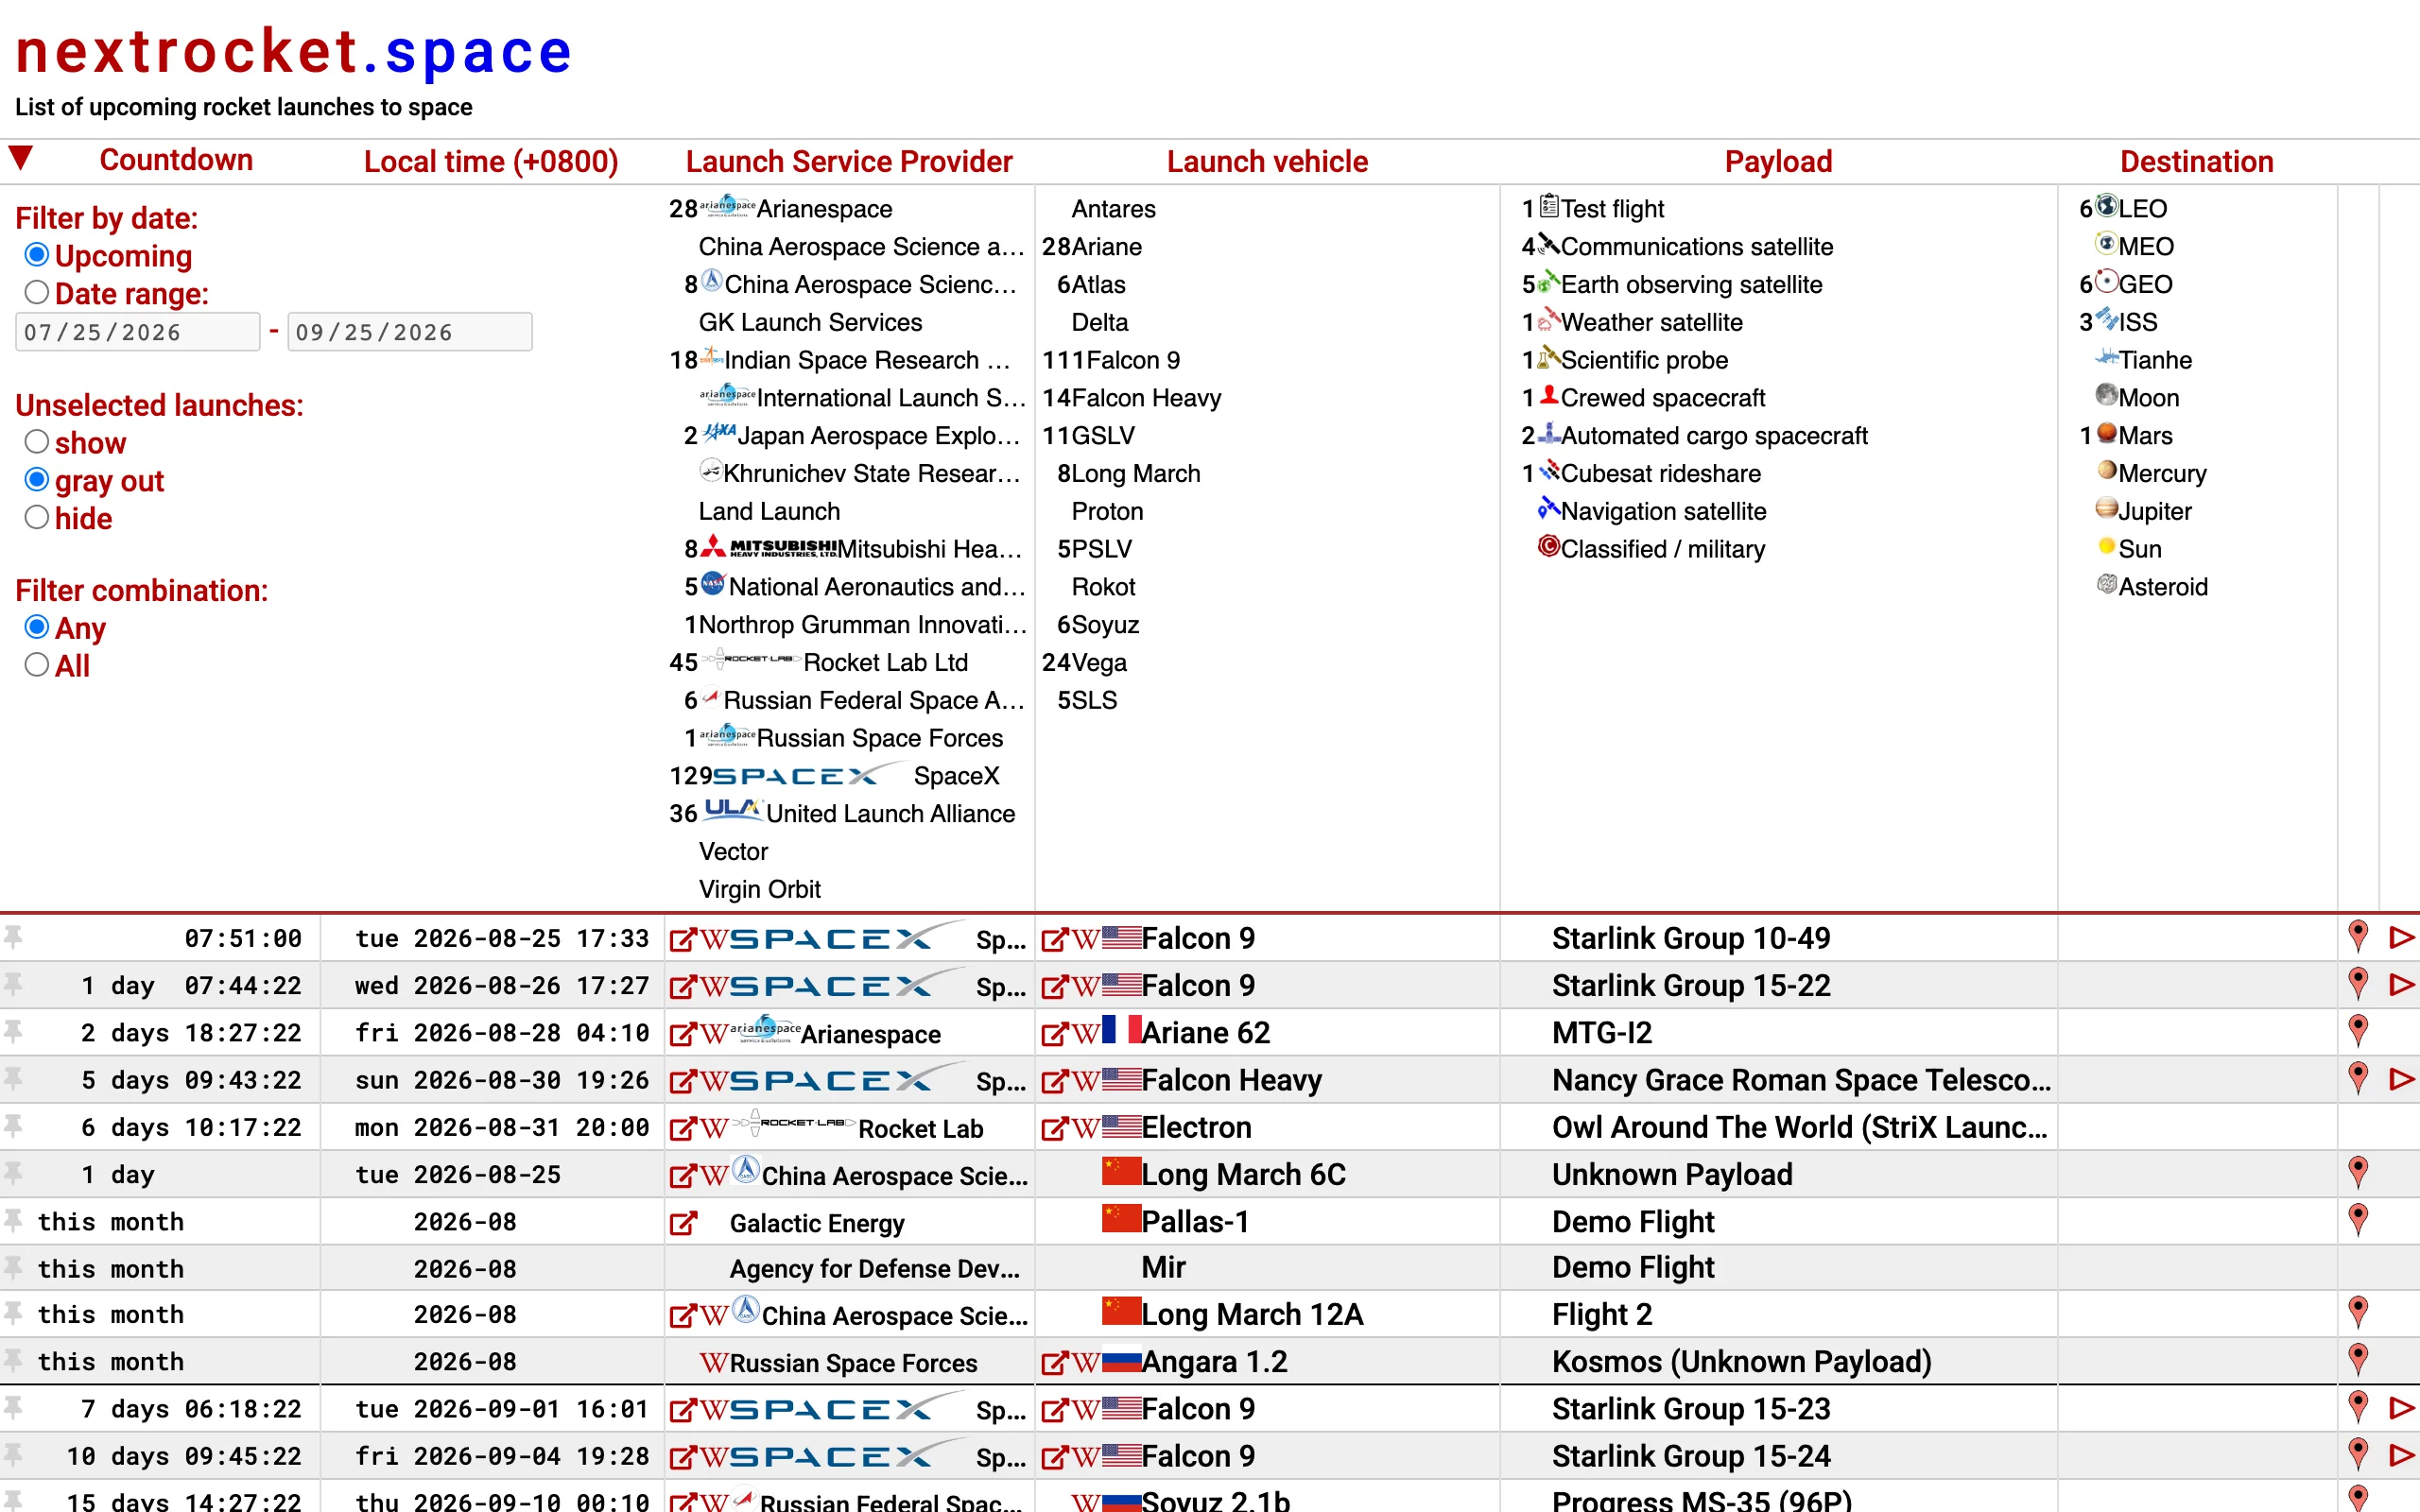Filter by Tianhe station icon

point(2106,358)
